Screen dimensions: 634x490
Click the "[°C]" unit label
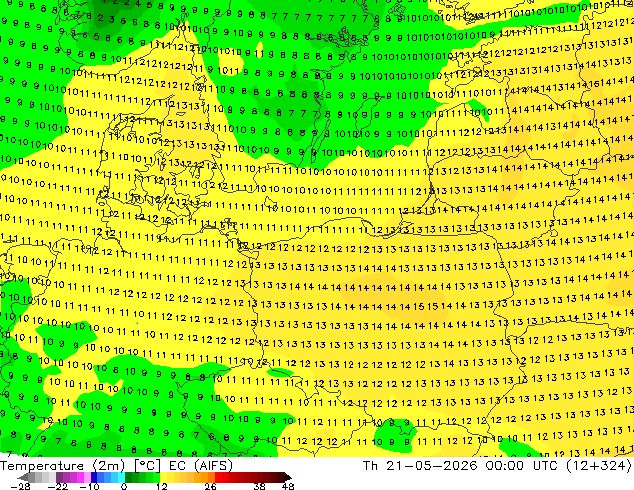point(147,466)
